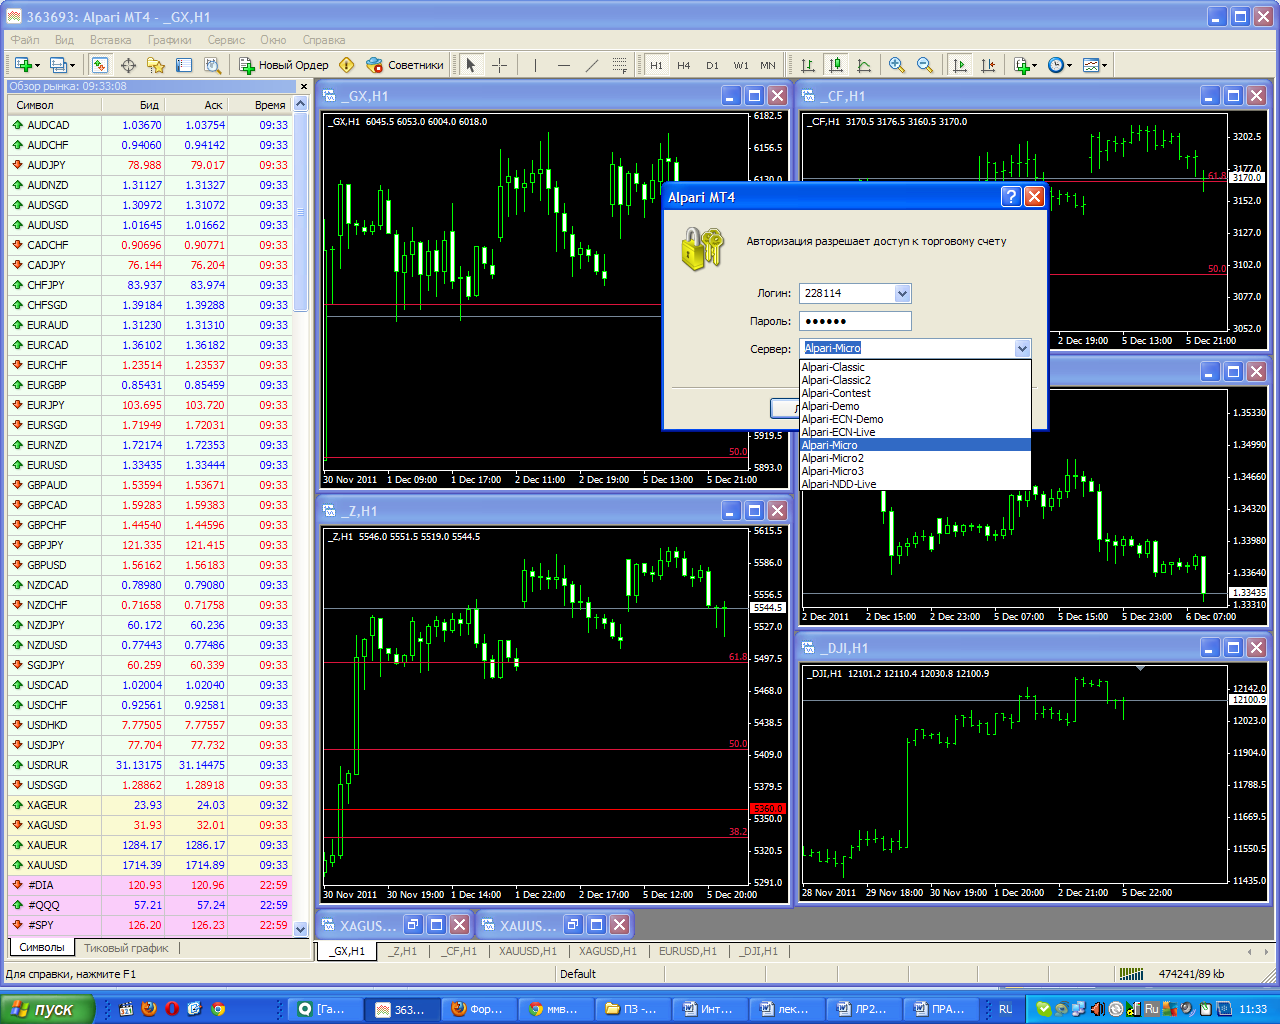The height and width of the screenshot is (1024, 1280).
Task: Open the Файл menu
Action: 25,40
